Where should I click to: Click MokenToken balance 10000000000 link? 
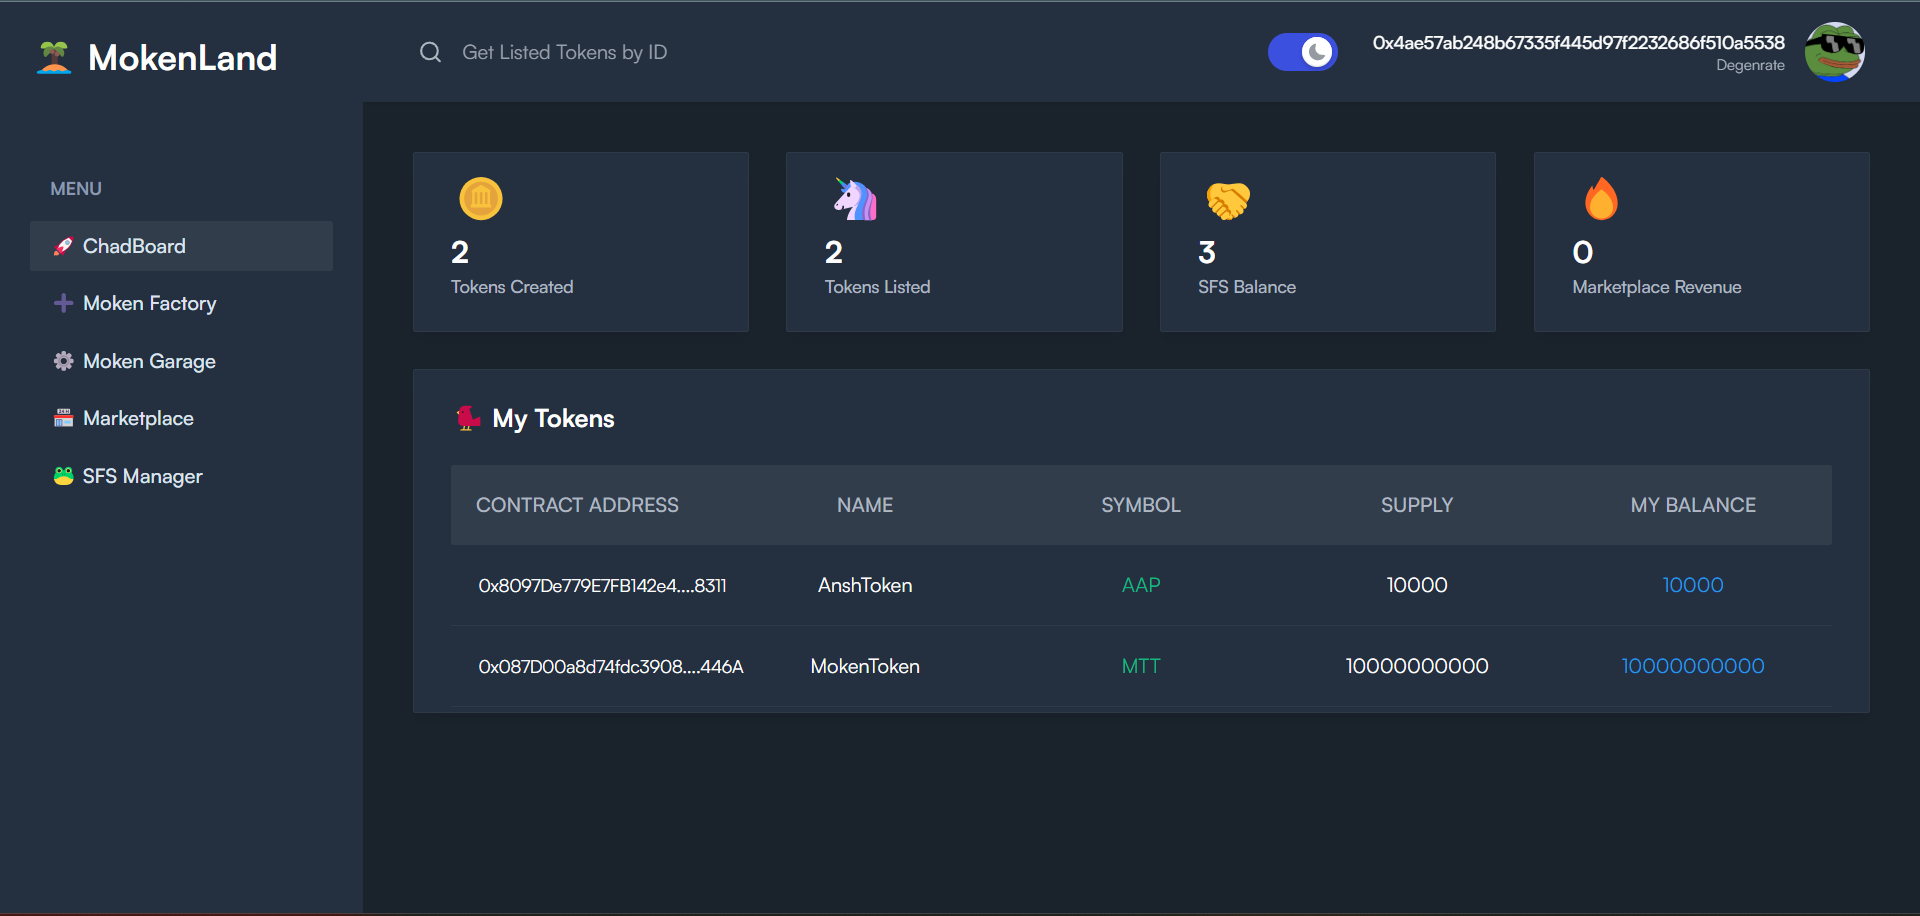coord(1693,666)
